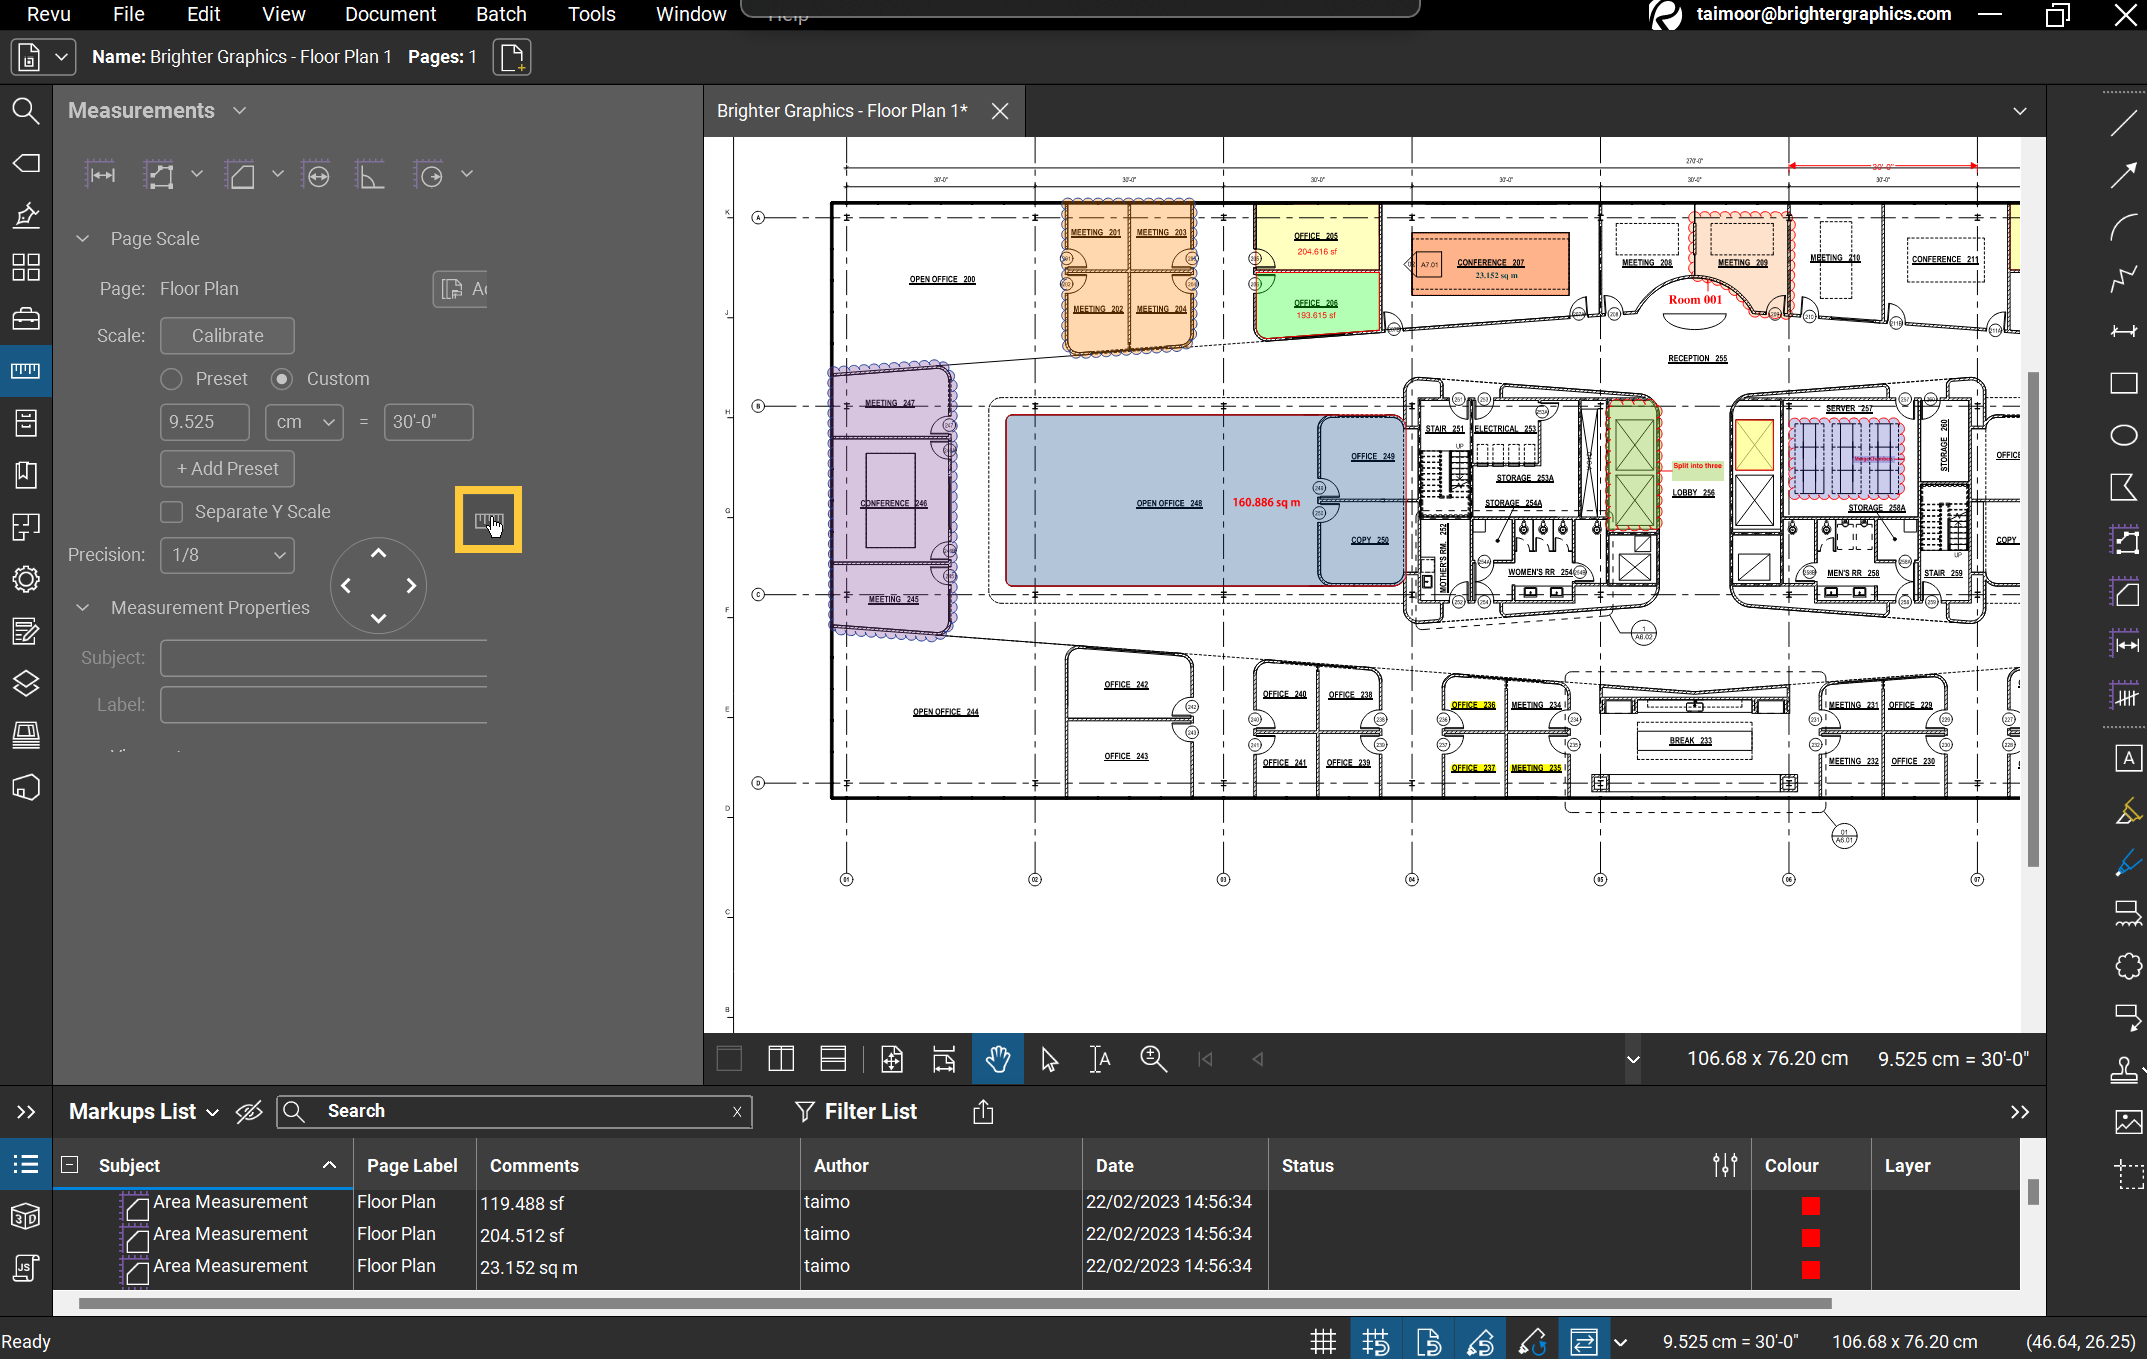Click the Ellipse tool in right toolbar

click(x=2123, y=435)
